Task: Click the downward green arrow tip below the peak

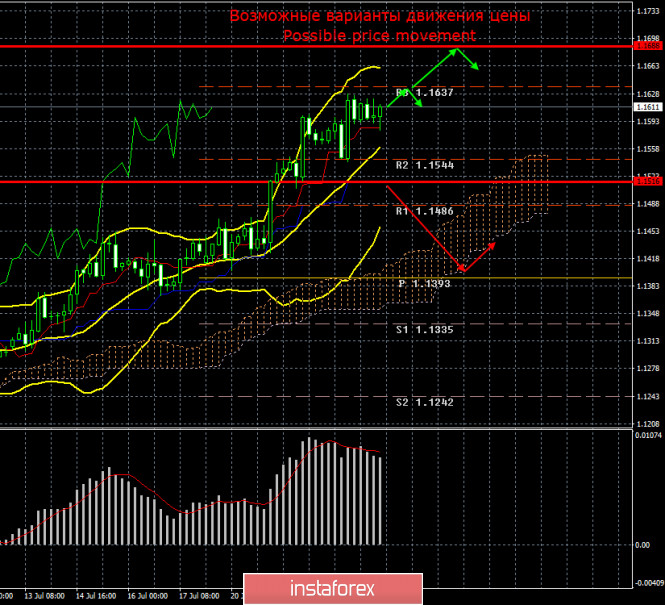Action: (476, 68)
